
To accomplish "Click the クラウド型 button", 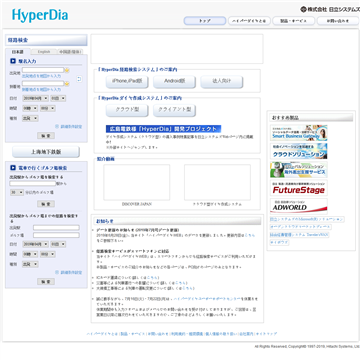I will click(x=127, y=110).
